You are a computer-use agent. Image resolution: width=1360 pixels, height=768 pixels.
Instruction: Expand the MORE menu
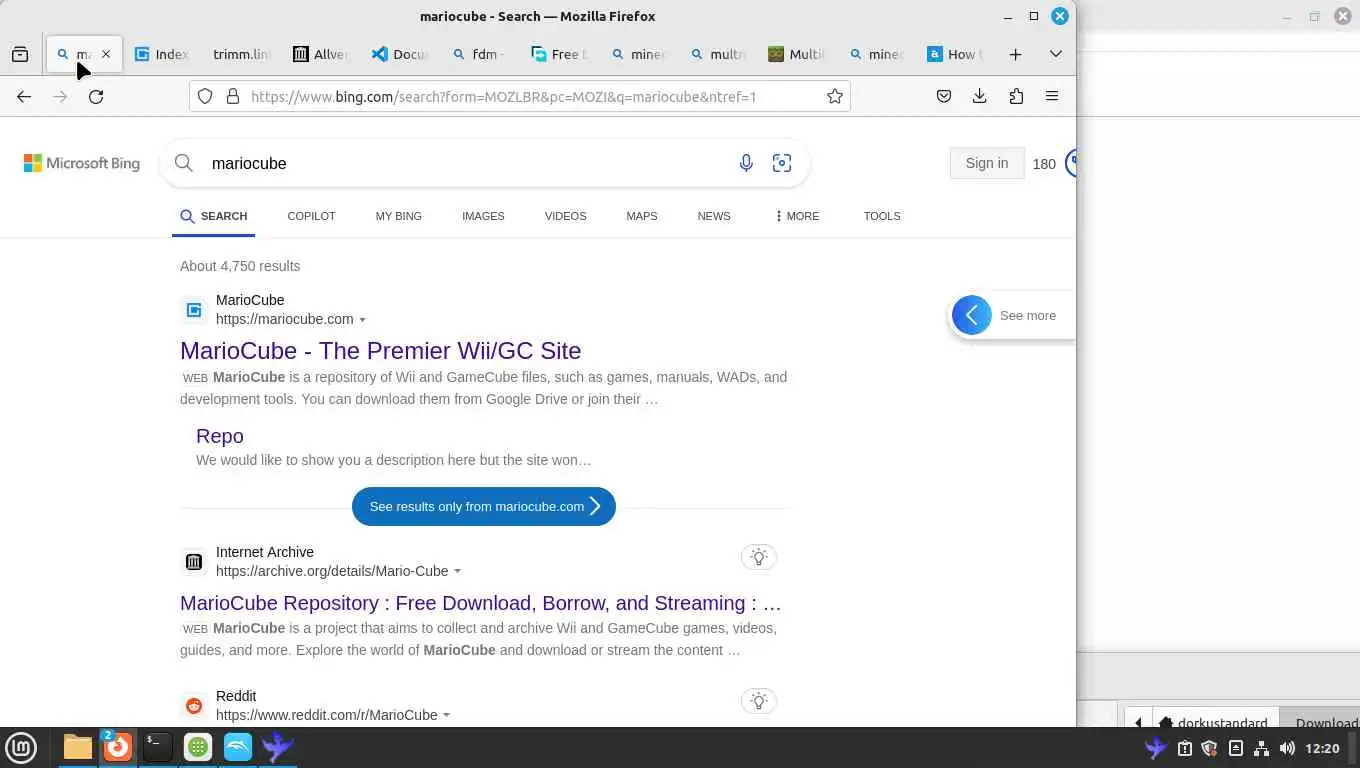[x=797, y=216]
